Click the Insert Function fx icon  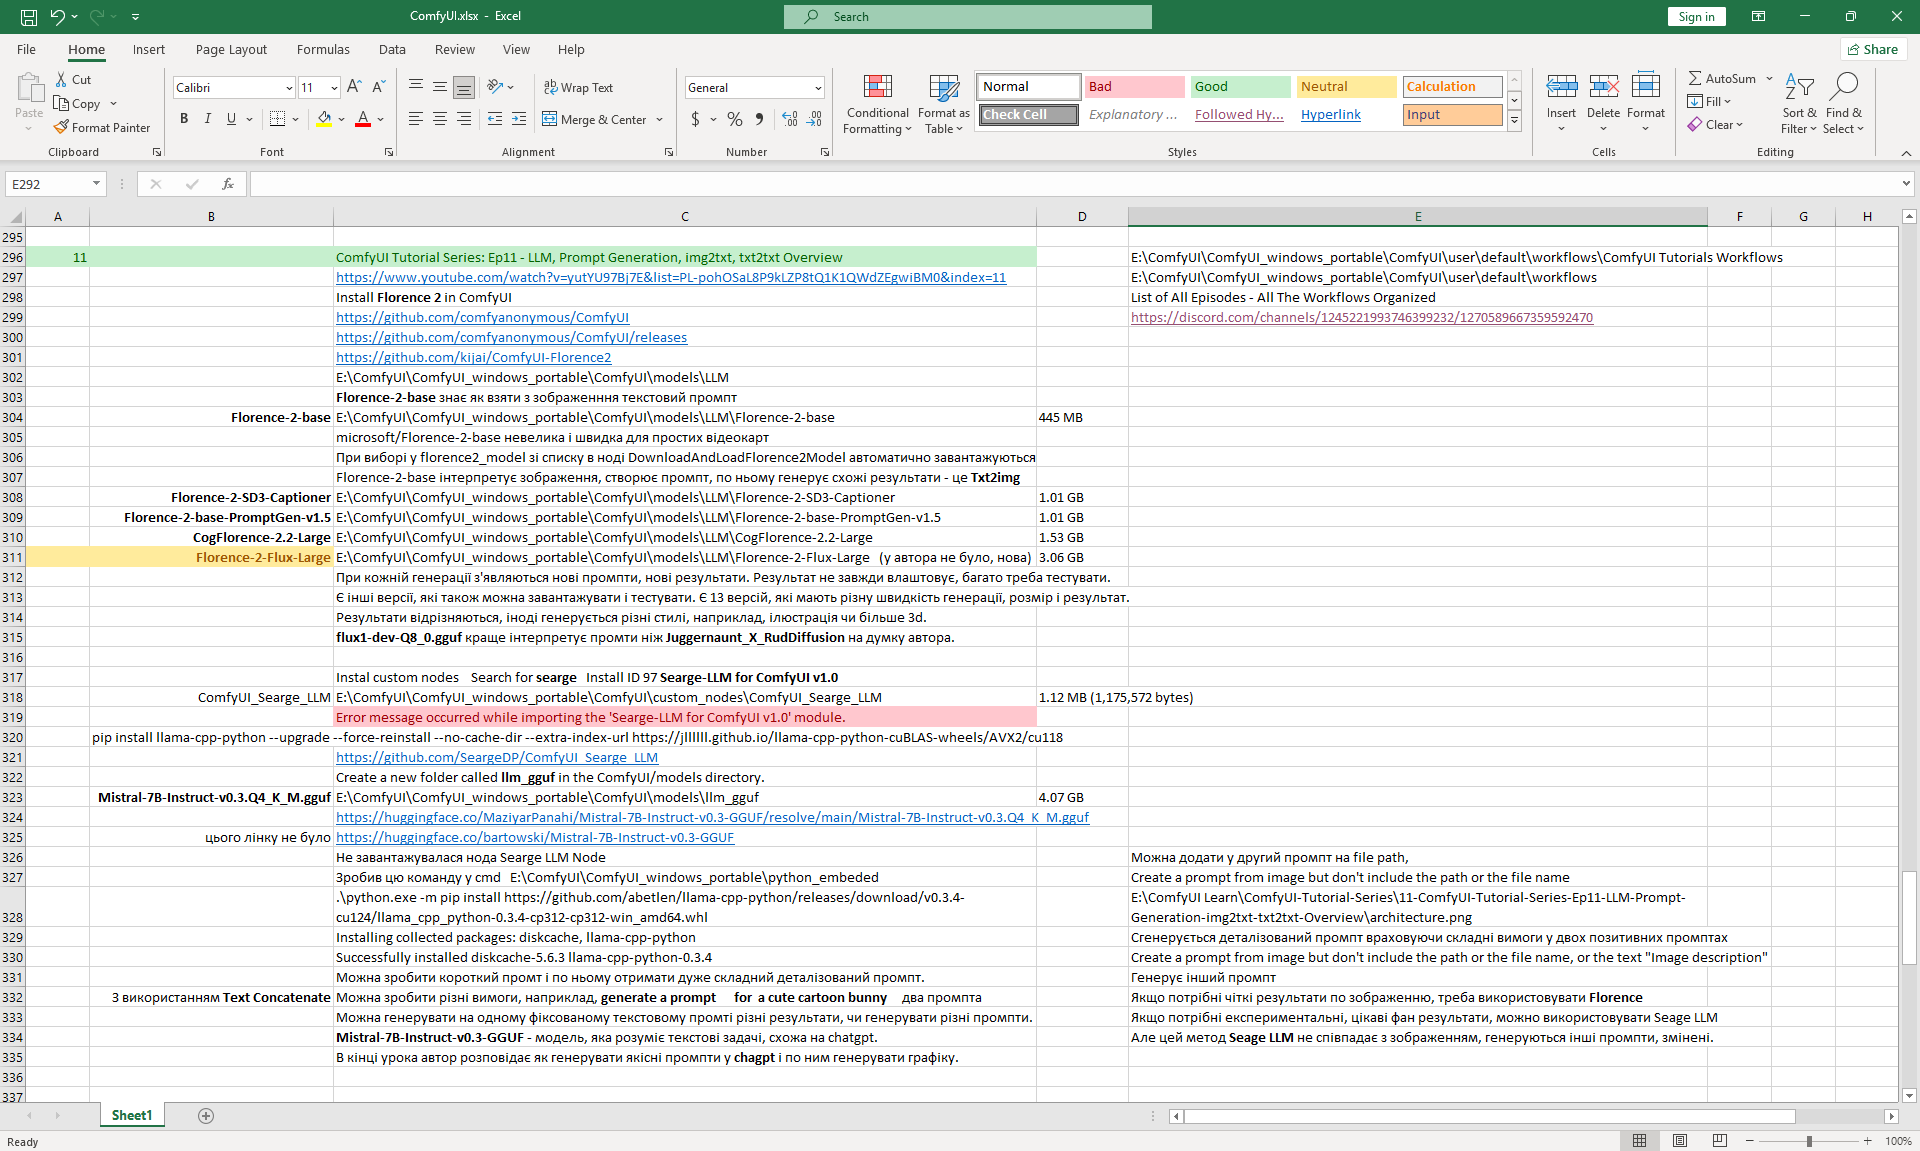pos(228,184)
